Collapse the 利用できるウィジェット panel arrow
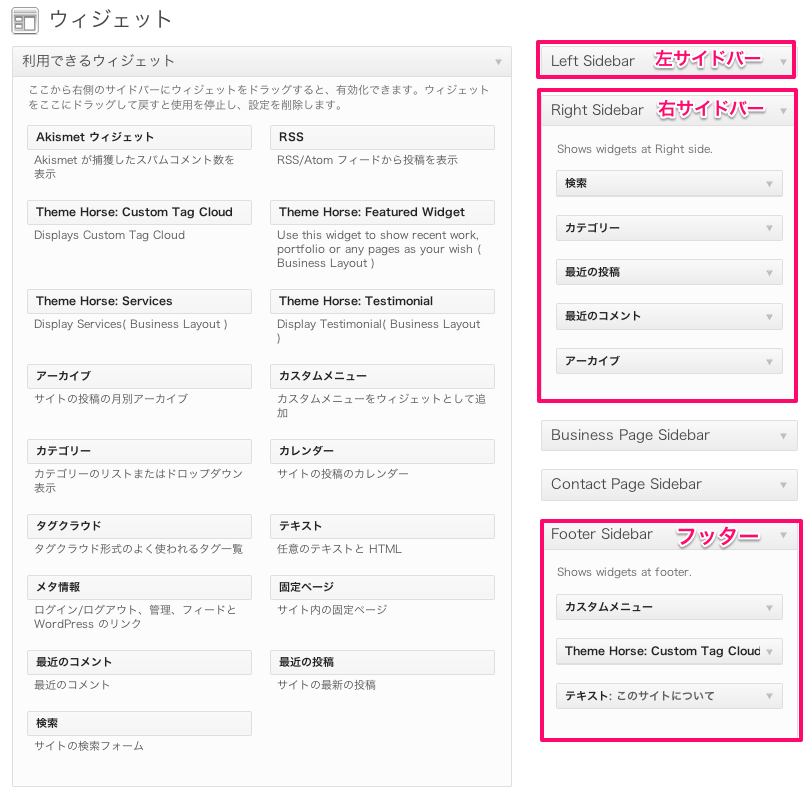This screenshot has height=804, width=809. 498,62
